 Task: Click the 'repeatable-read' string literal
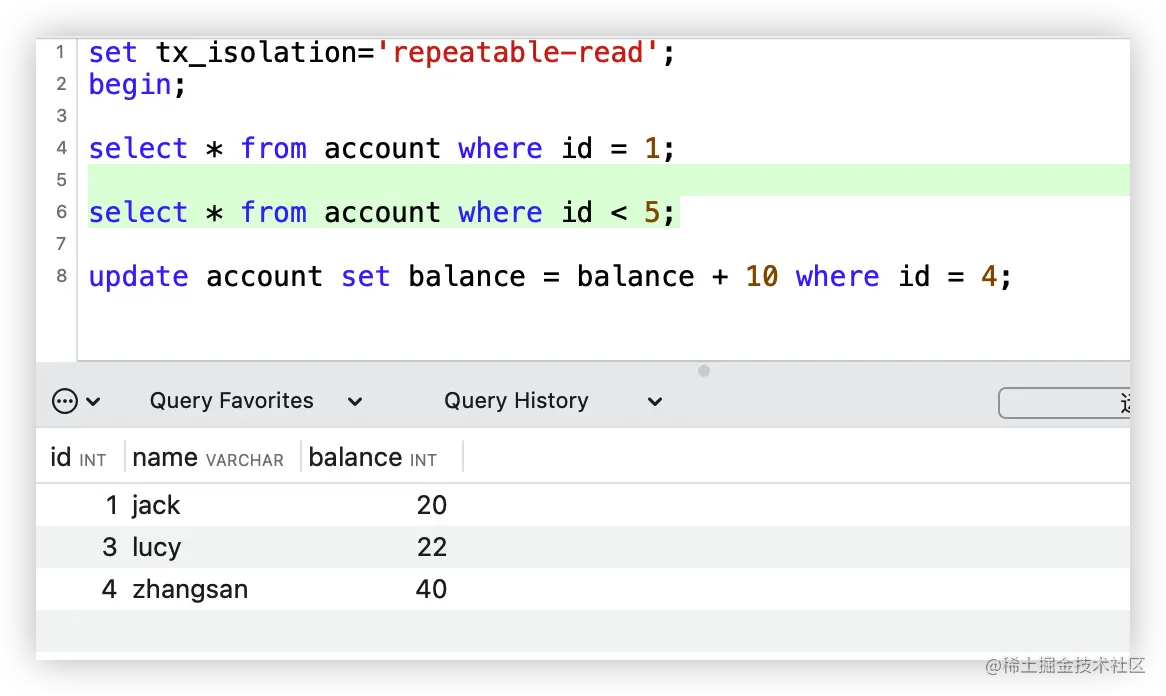pos(518,53)
